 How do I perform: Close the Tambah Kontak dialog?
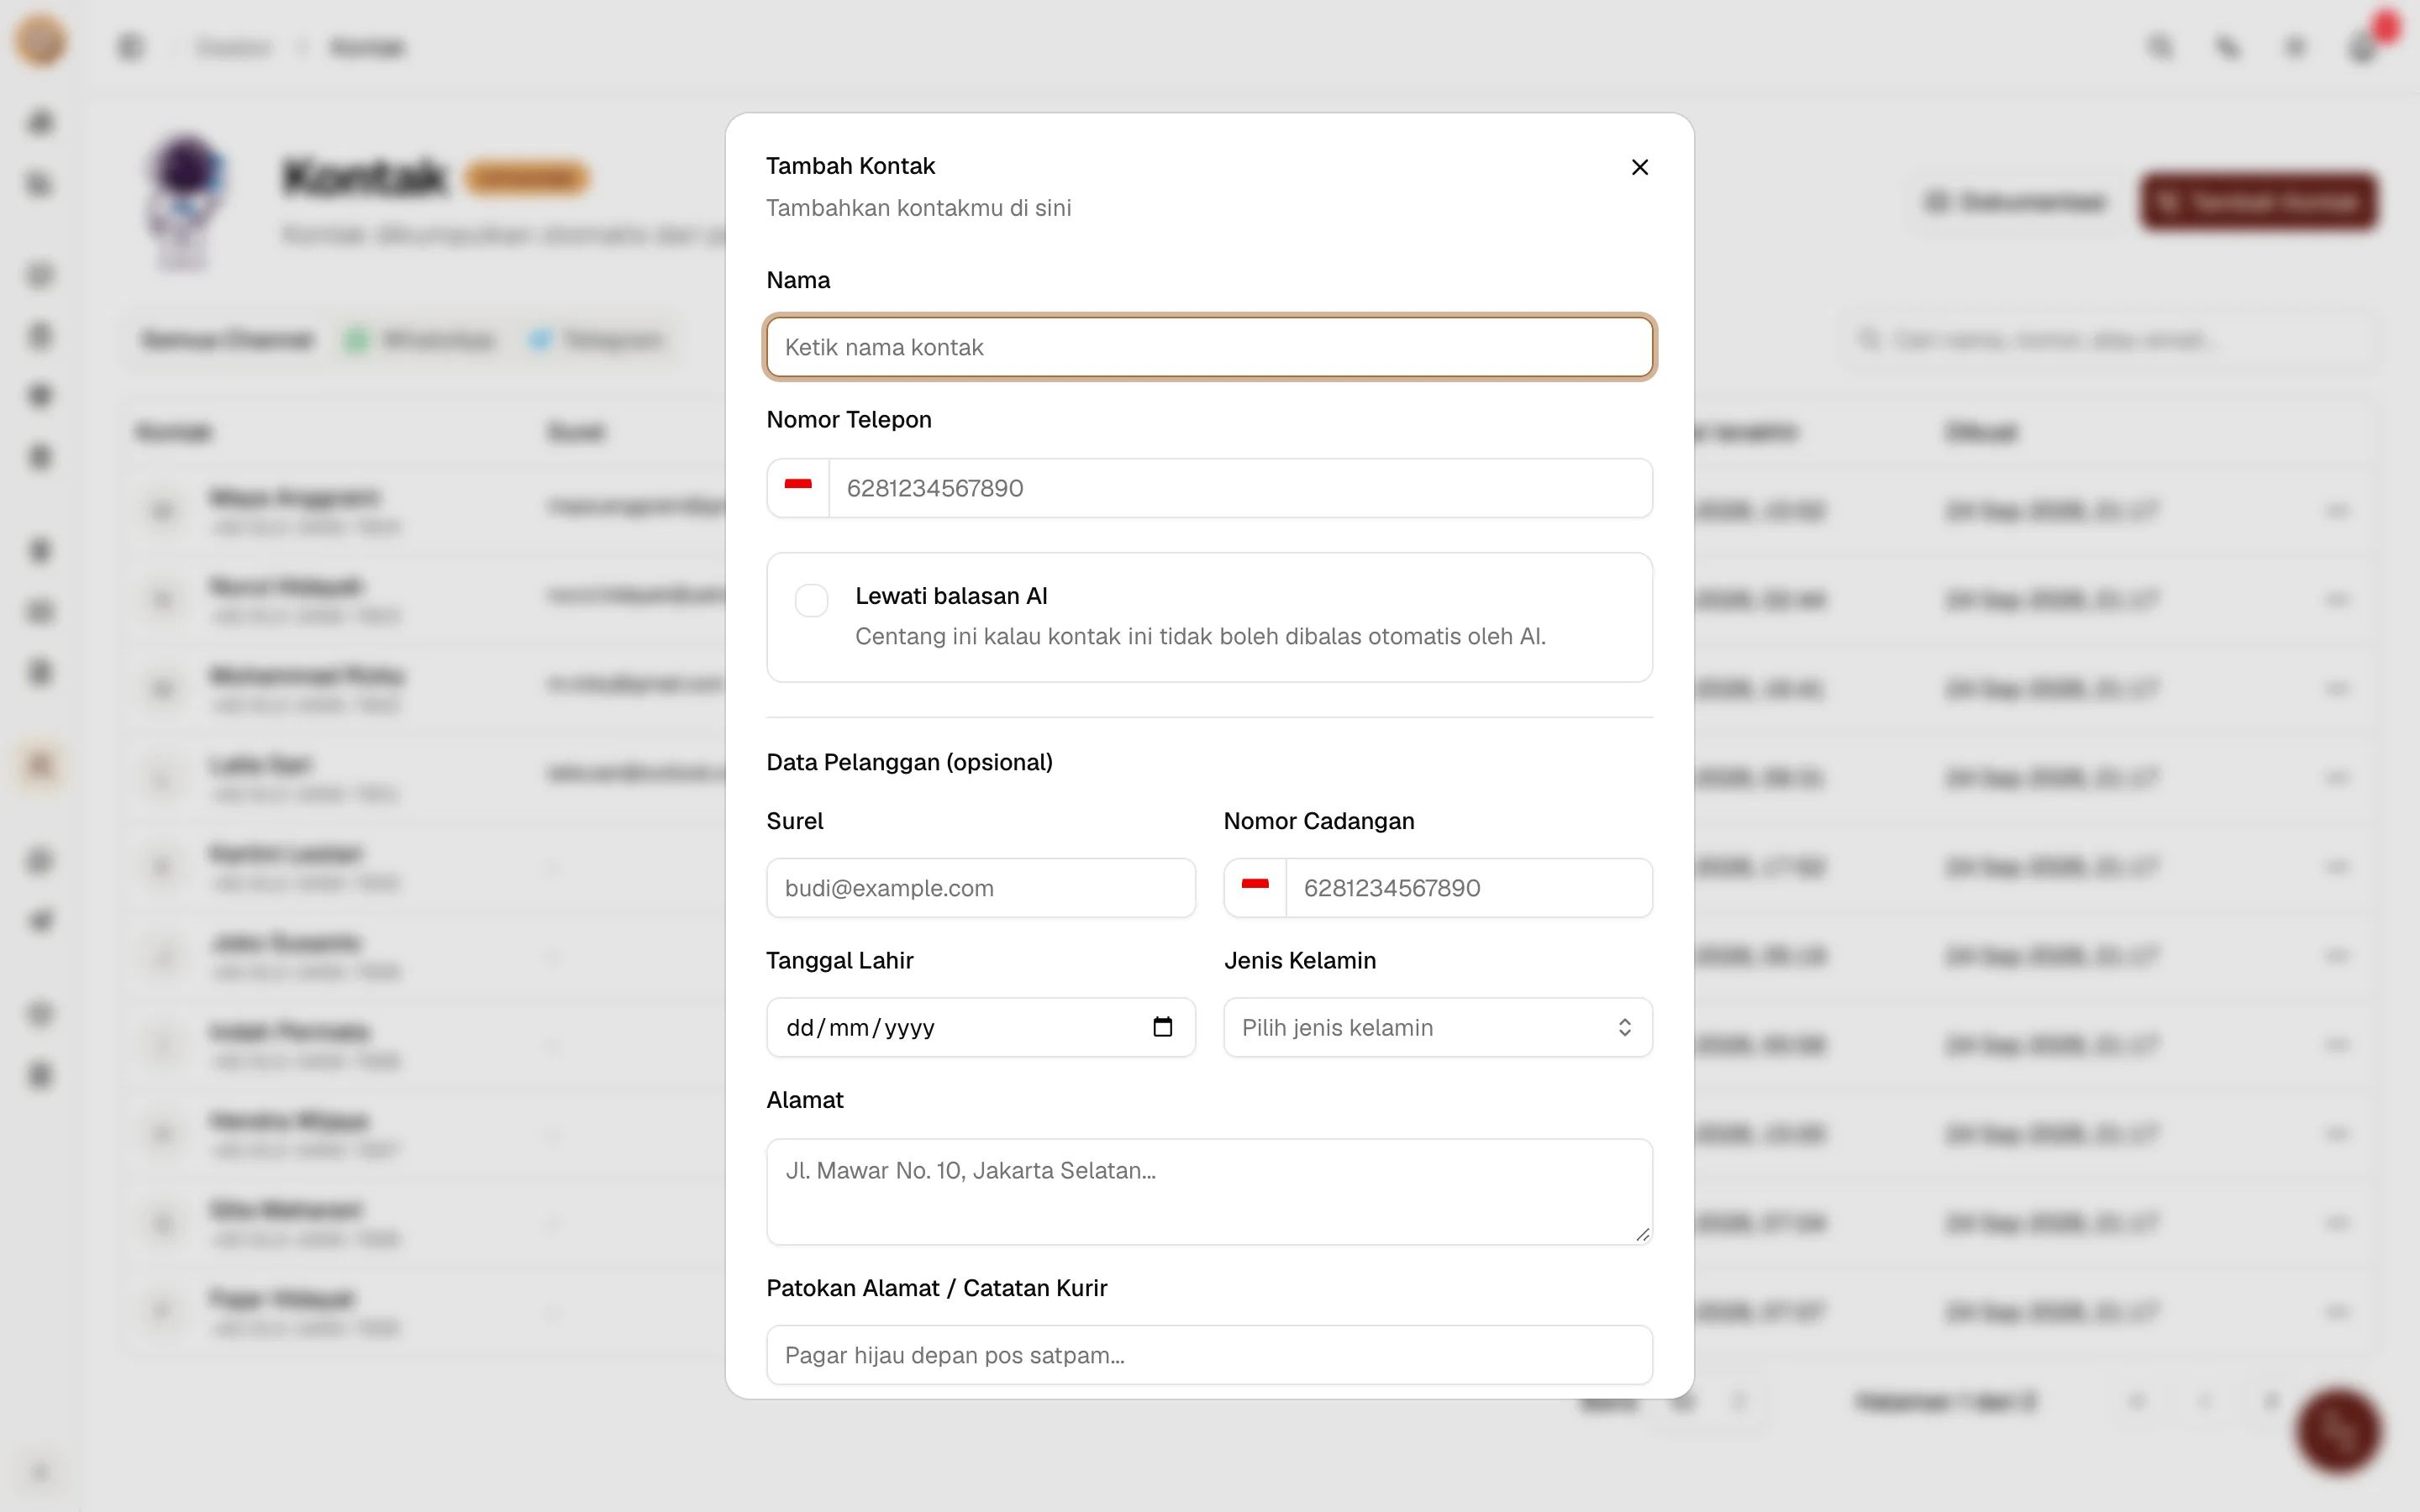click(1639, 167)
